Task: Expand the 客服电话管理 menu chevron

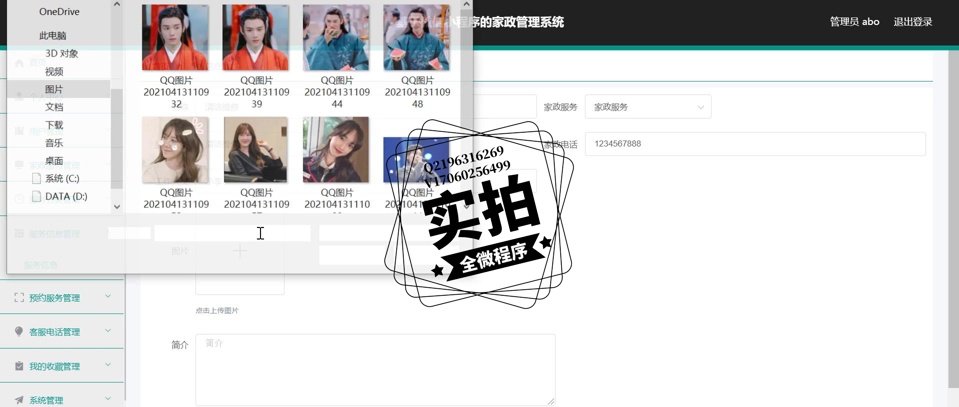Action: coord(108,331)
